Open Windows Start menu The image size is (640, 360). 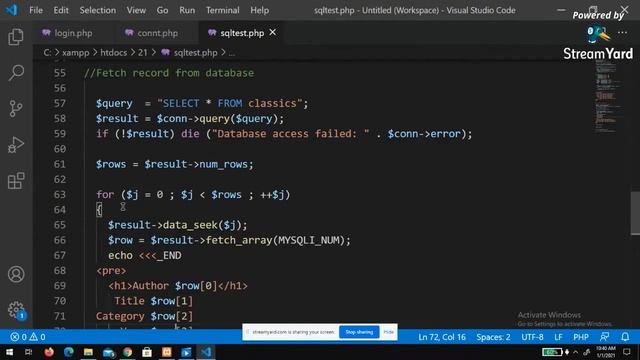pos(9,352)
